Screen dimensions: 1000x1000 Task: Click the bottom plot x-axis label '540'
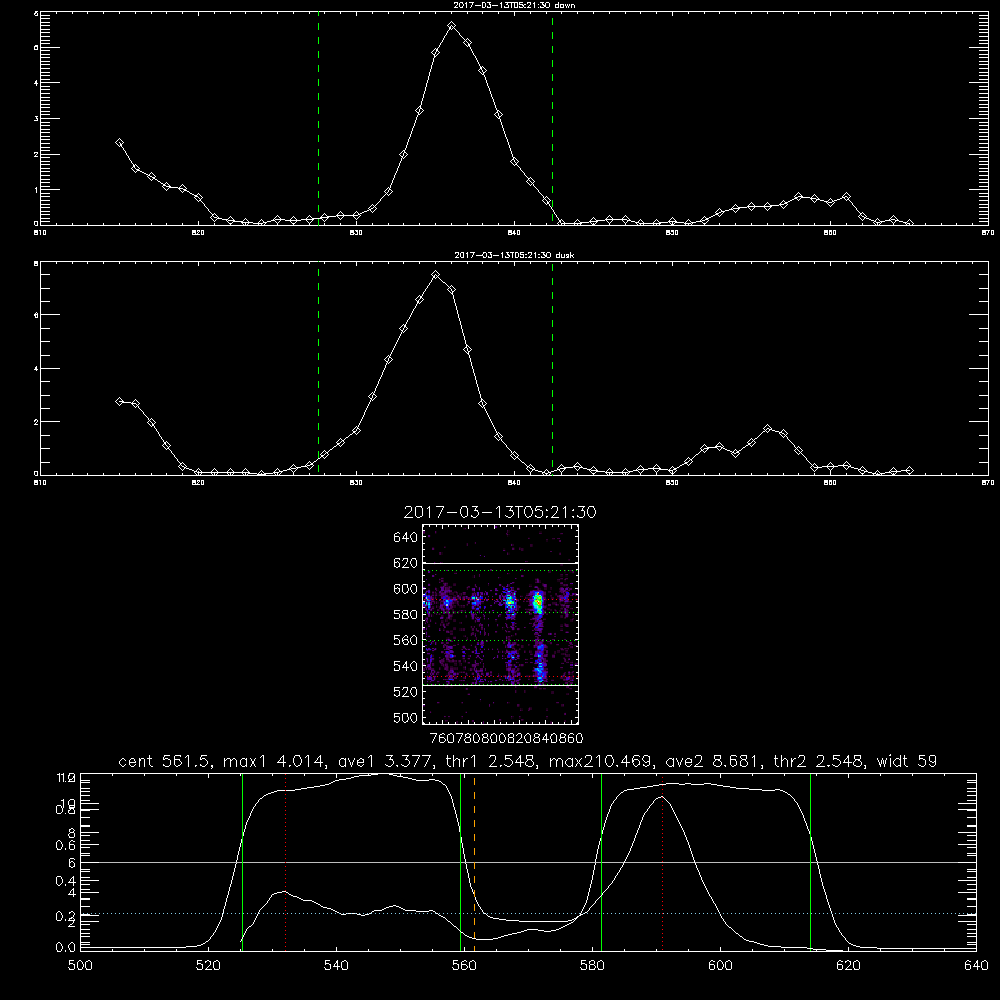pos(336,965)
